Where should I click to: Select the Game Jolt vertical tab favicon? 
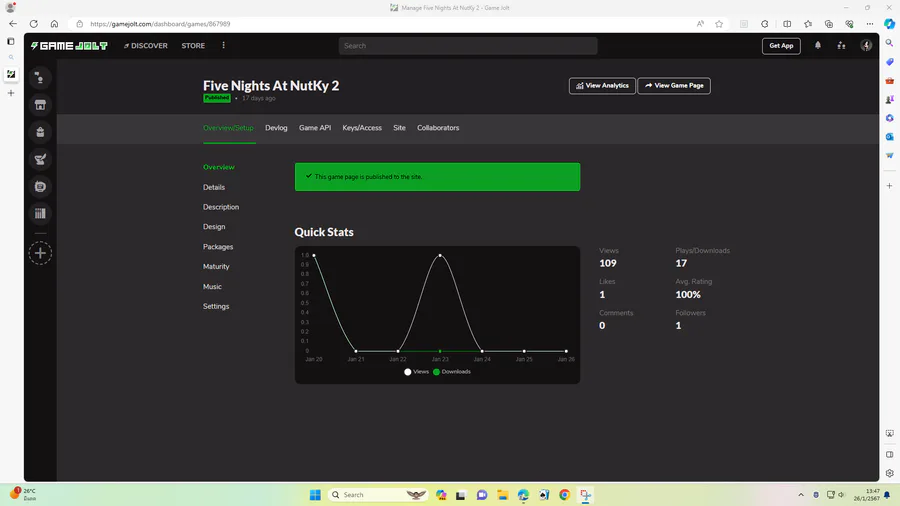(x=11, y=74)
